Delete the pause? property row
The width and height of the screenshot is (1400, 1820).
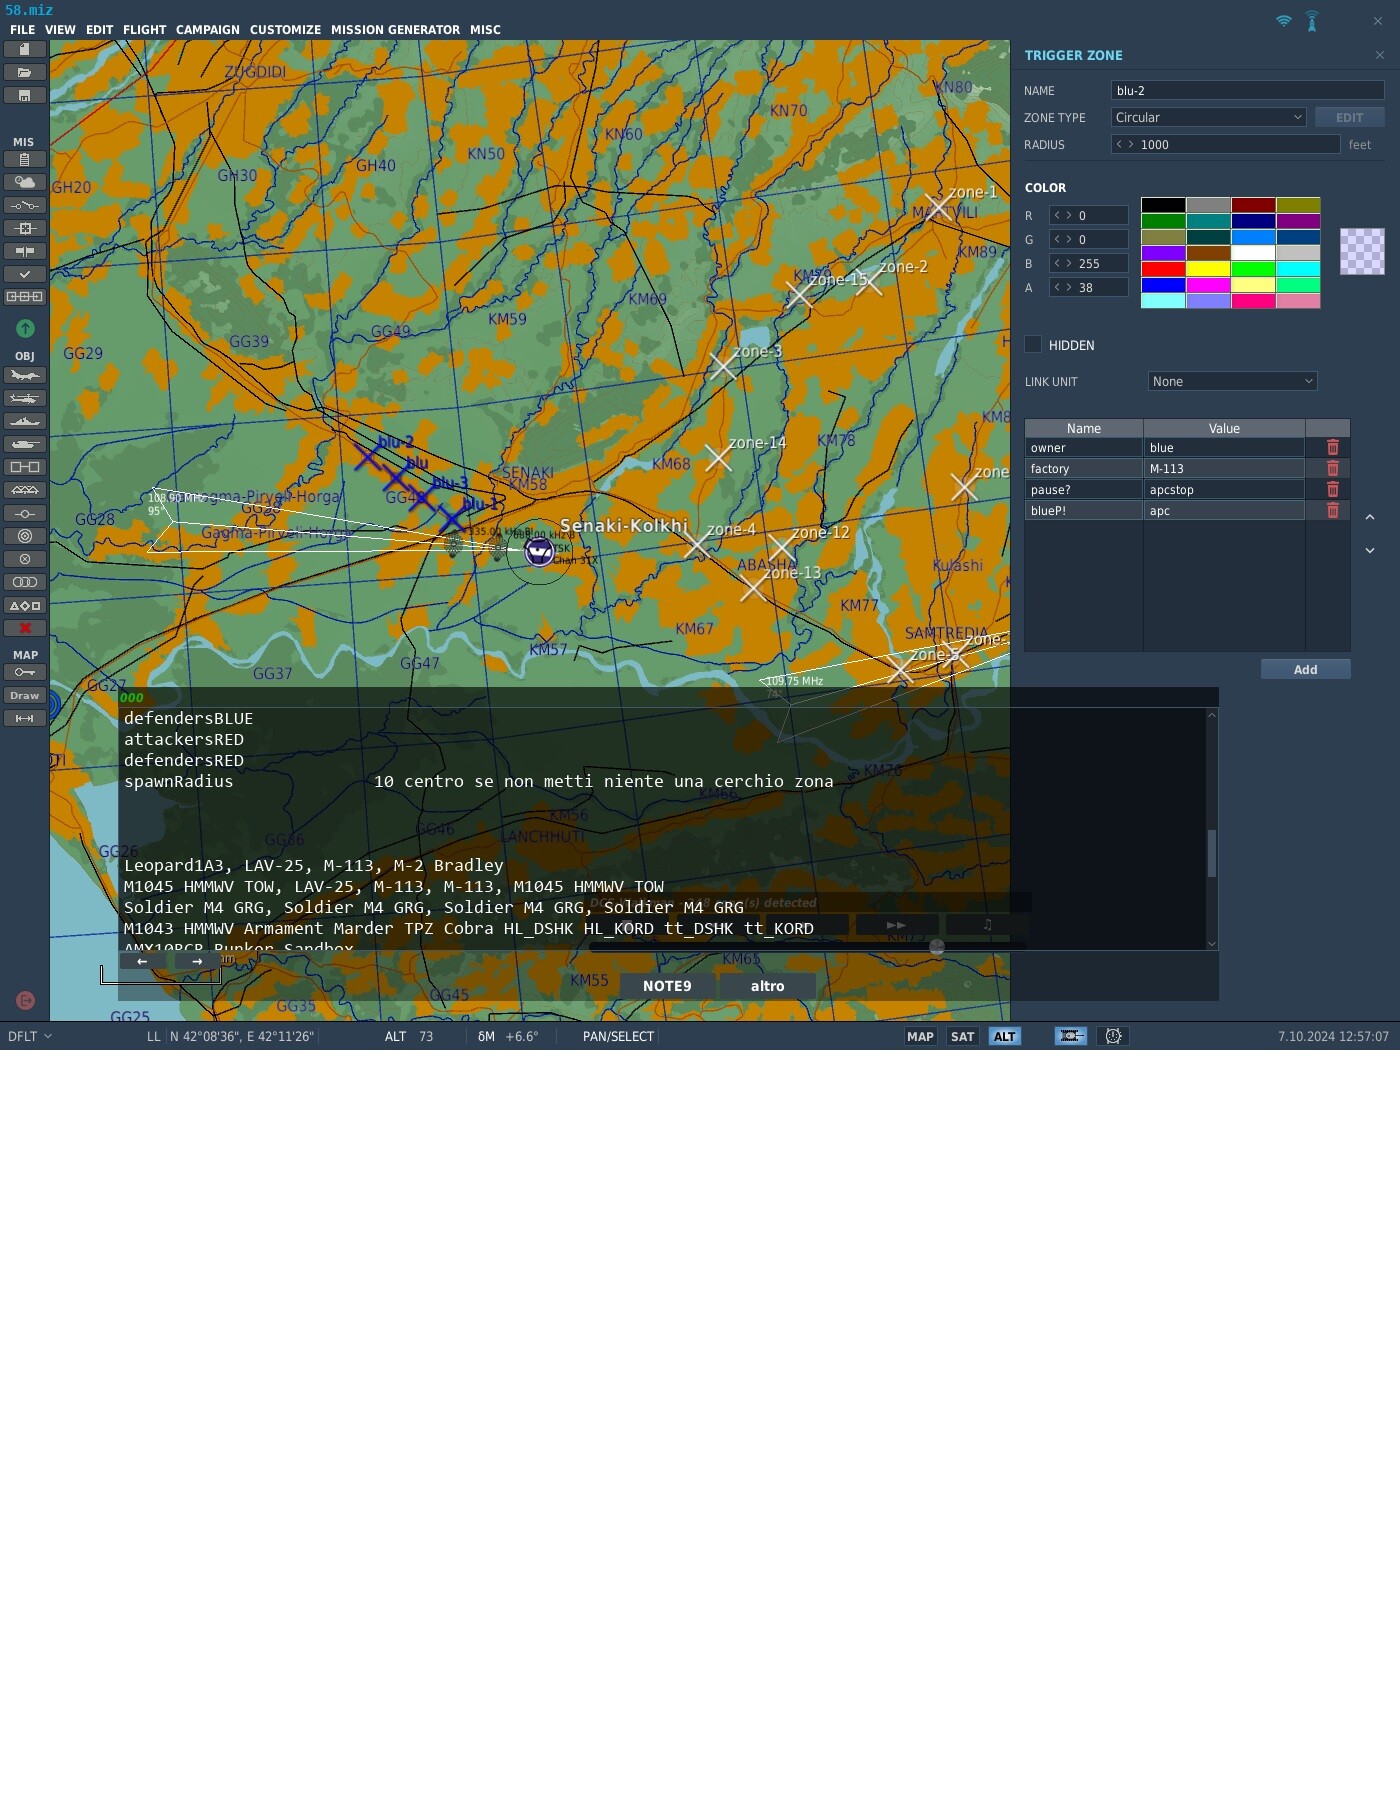[1332, 490]
